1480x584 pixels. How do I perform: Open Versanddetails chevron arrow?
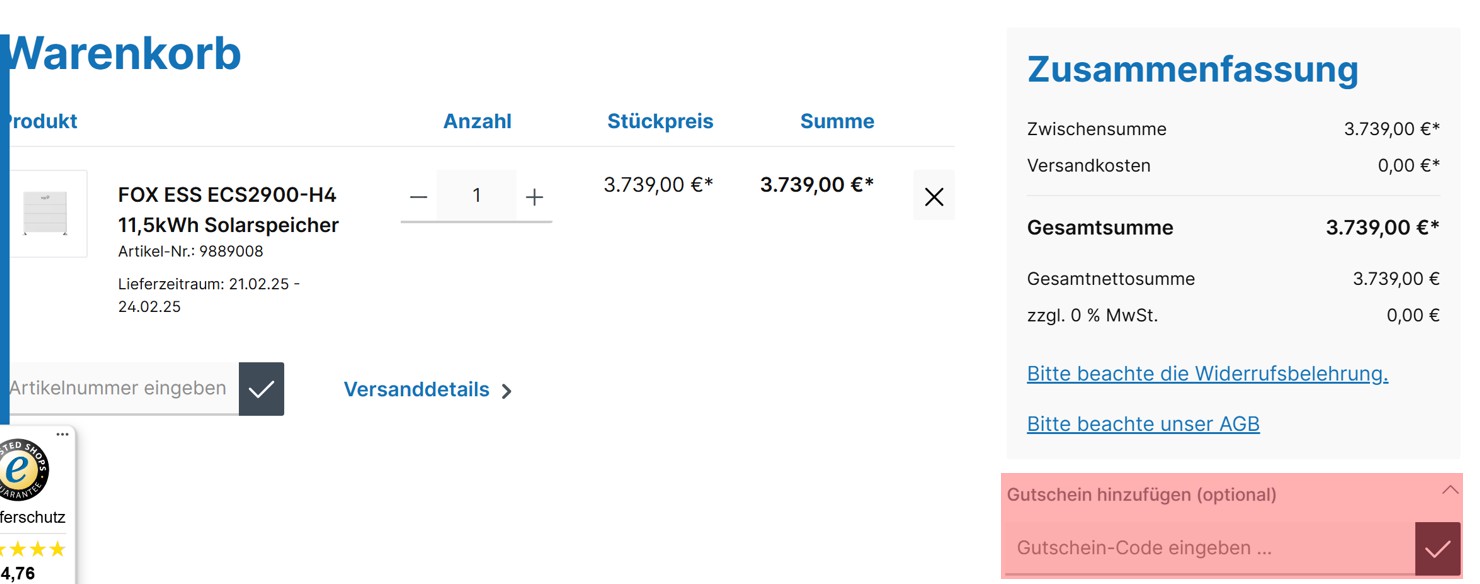click(x=507, y=391)
